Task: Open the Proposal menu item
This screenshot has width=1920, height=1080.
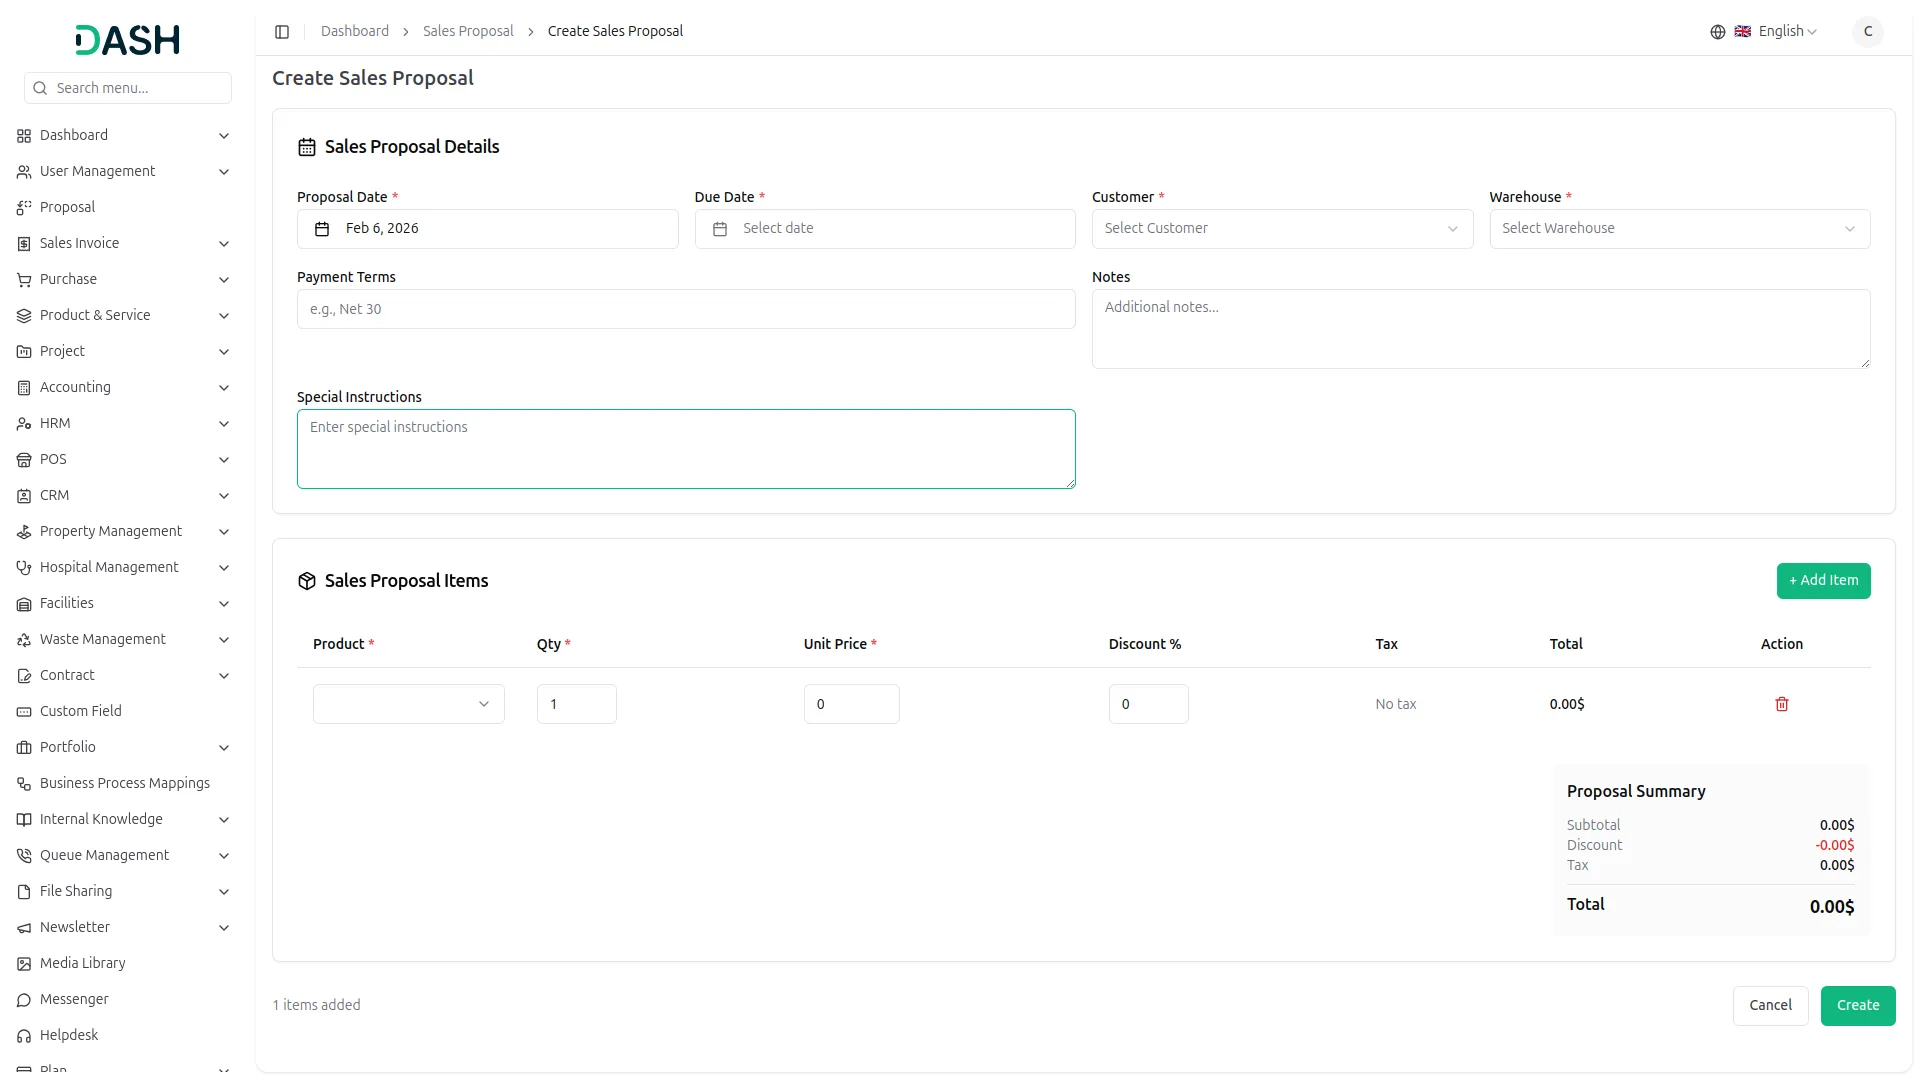Action: [67, 207]
